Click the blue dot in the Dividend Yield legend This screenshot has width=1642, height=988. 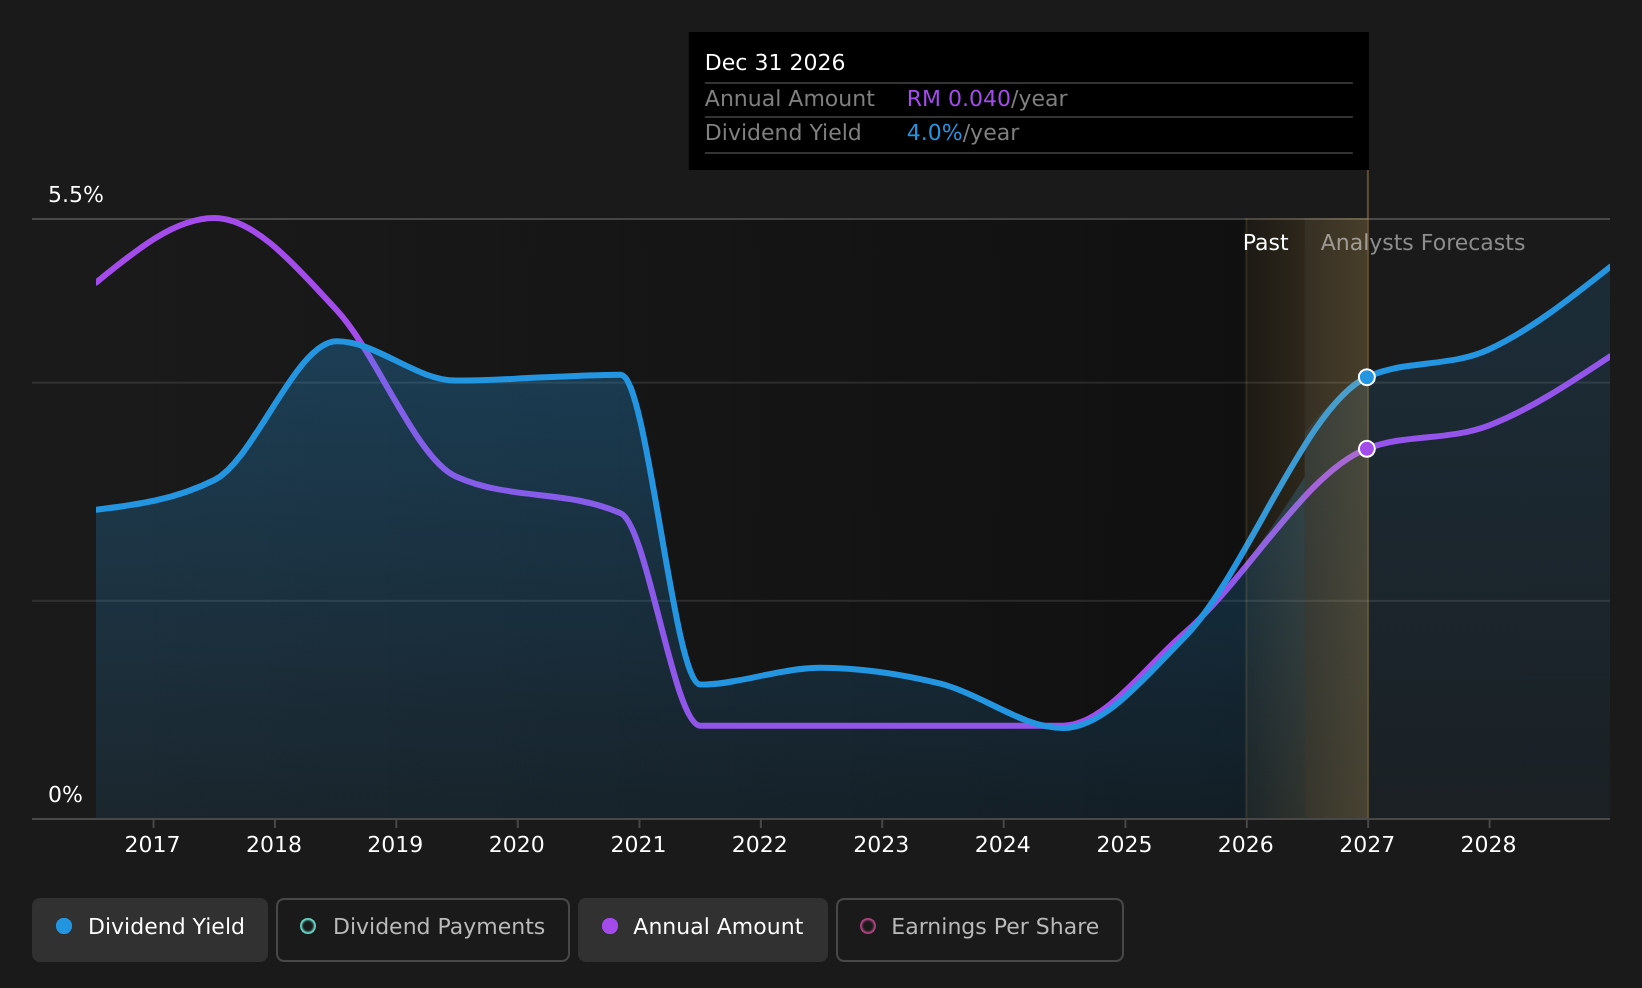(64, 926)
